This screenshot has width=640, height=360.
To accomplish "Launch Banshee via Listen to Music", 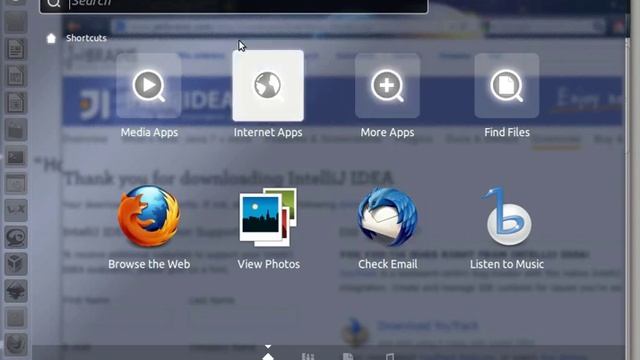I will pos(507,216).
